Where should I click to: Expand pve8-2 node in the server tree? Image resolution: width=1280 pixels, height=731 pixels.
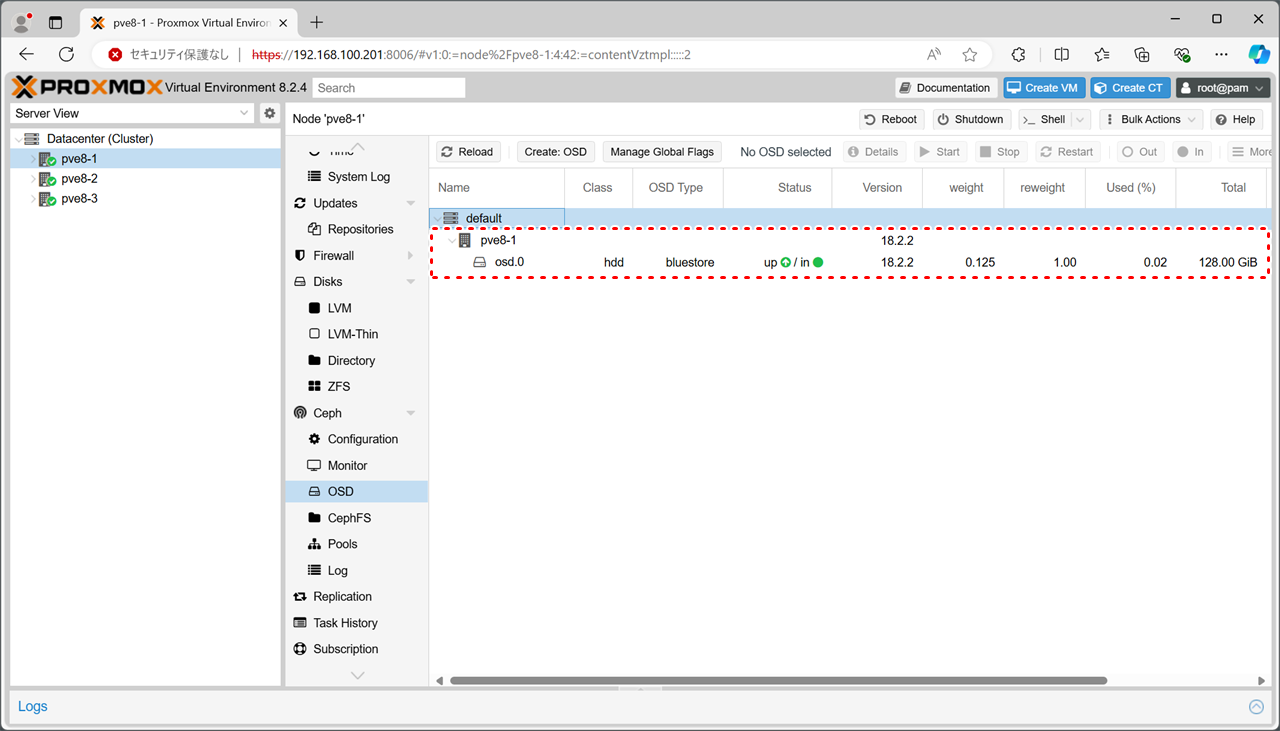click(x=32, y=179)
